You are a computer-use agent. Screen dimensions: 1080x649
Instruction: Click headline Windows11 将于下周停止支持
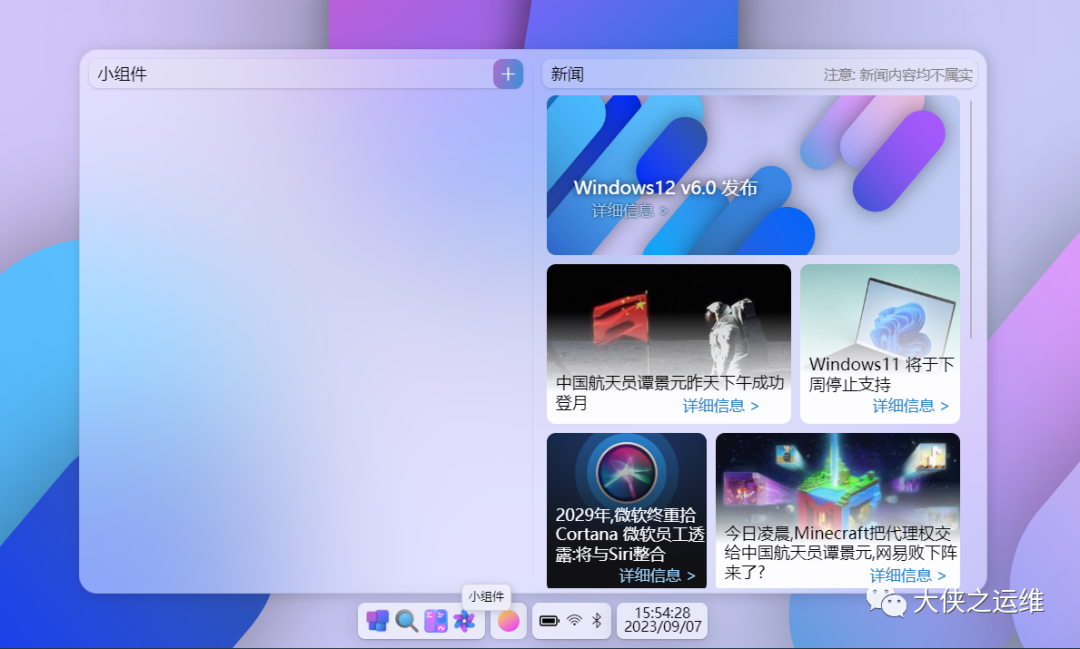tap(881, 374)
